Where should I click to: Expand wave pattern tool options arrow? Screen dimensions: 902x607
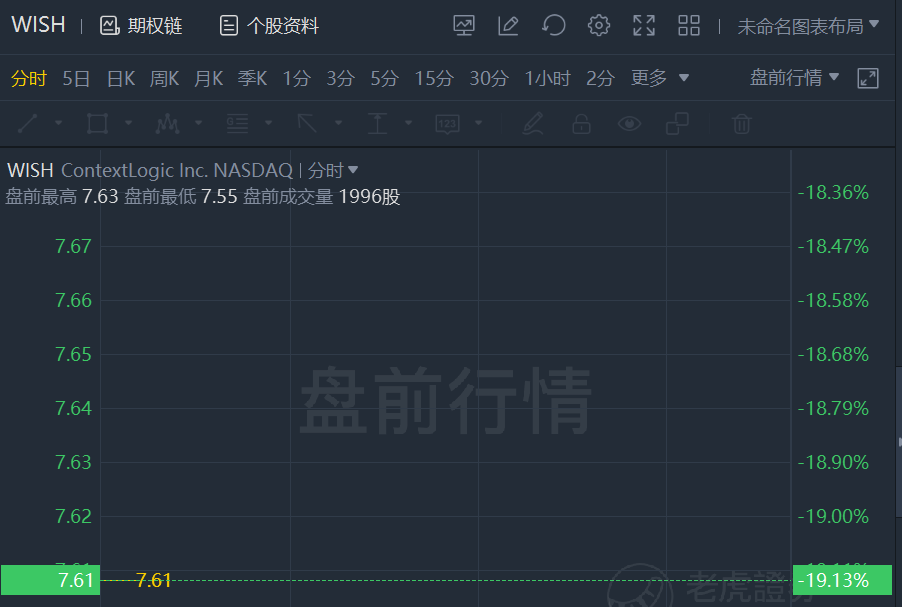click(199, 123)
